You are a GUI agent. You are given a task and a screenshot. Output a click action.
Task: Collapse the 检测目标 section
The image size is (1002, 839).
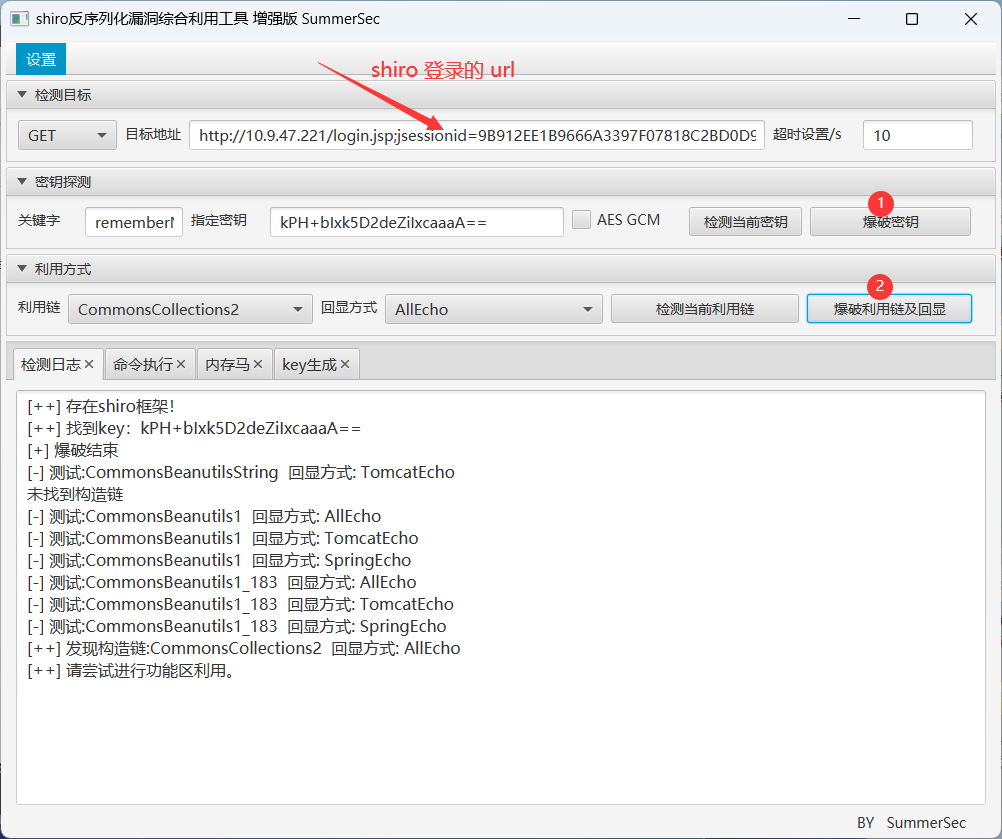(22, 95)
